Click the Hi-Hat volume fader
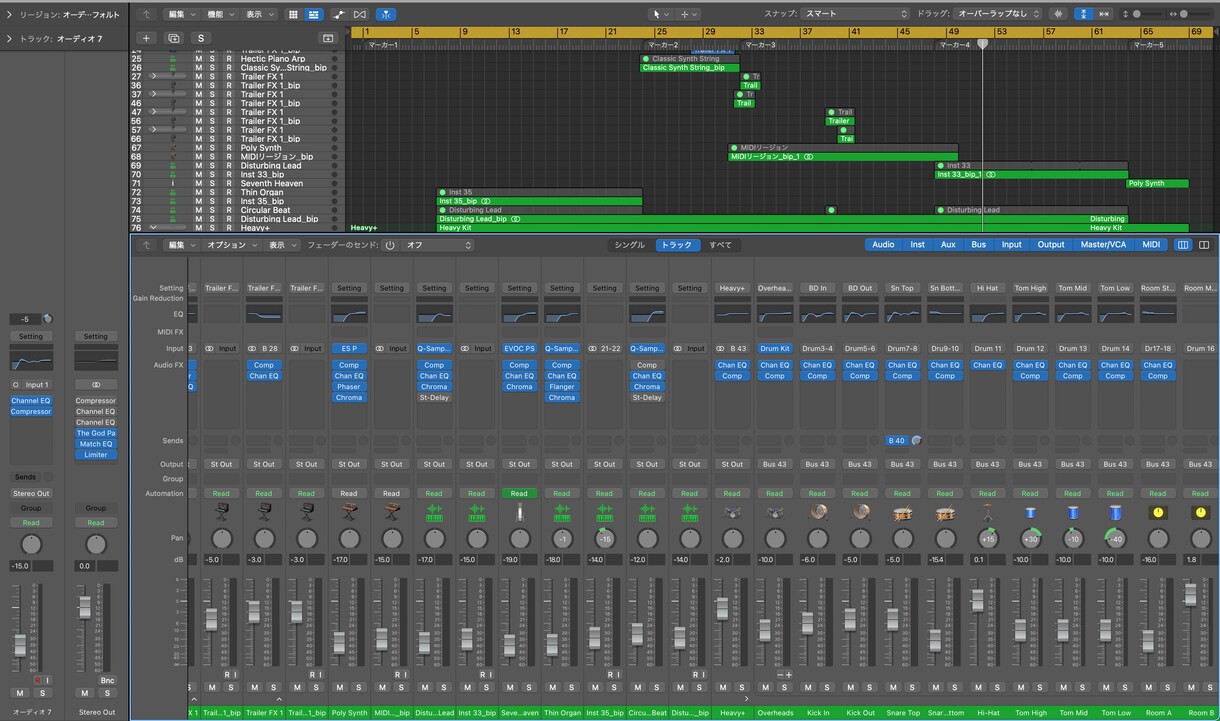The width and height of the screenshot is (1220, 721). tap(978, 601)
